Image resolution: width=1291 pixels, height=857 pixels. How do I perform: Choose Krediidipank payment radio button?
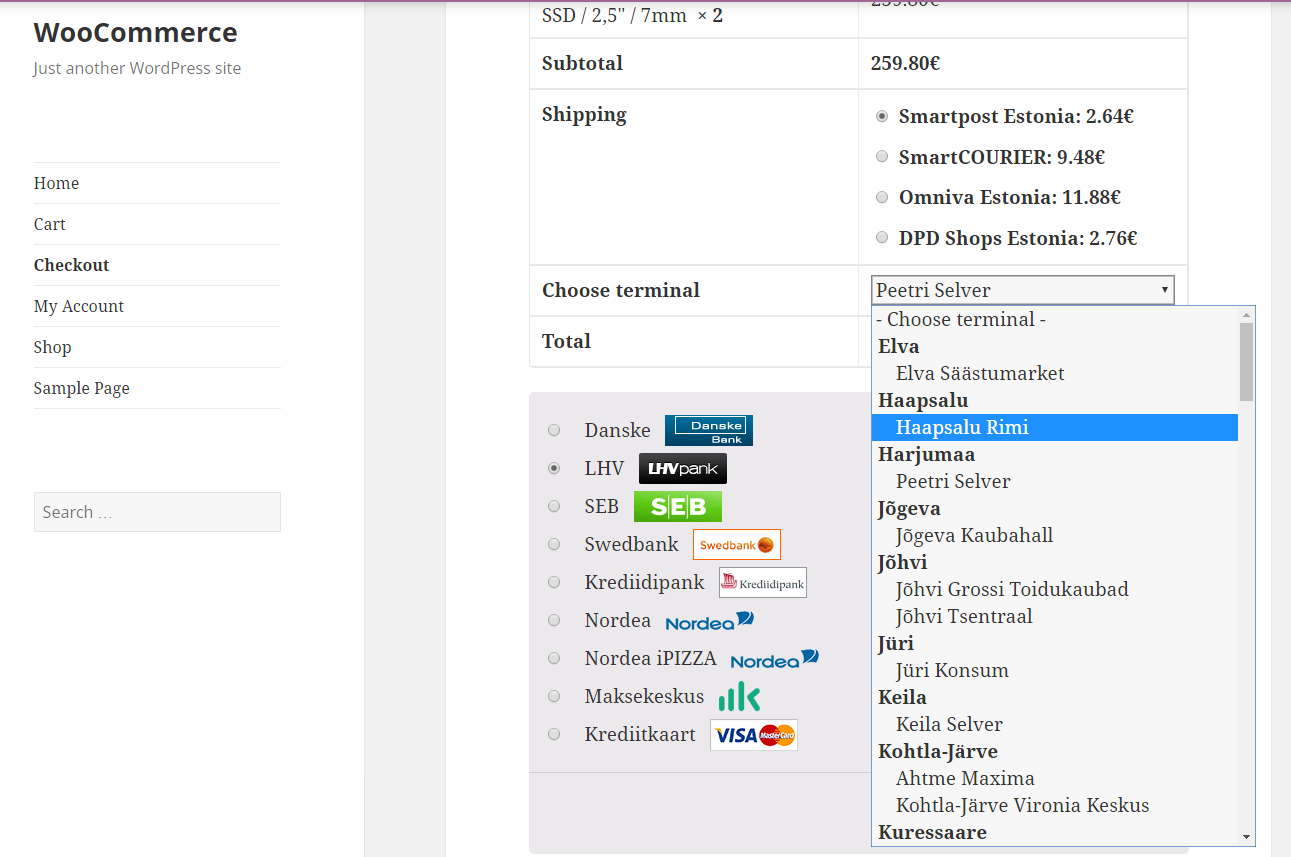tap(554, 582)
